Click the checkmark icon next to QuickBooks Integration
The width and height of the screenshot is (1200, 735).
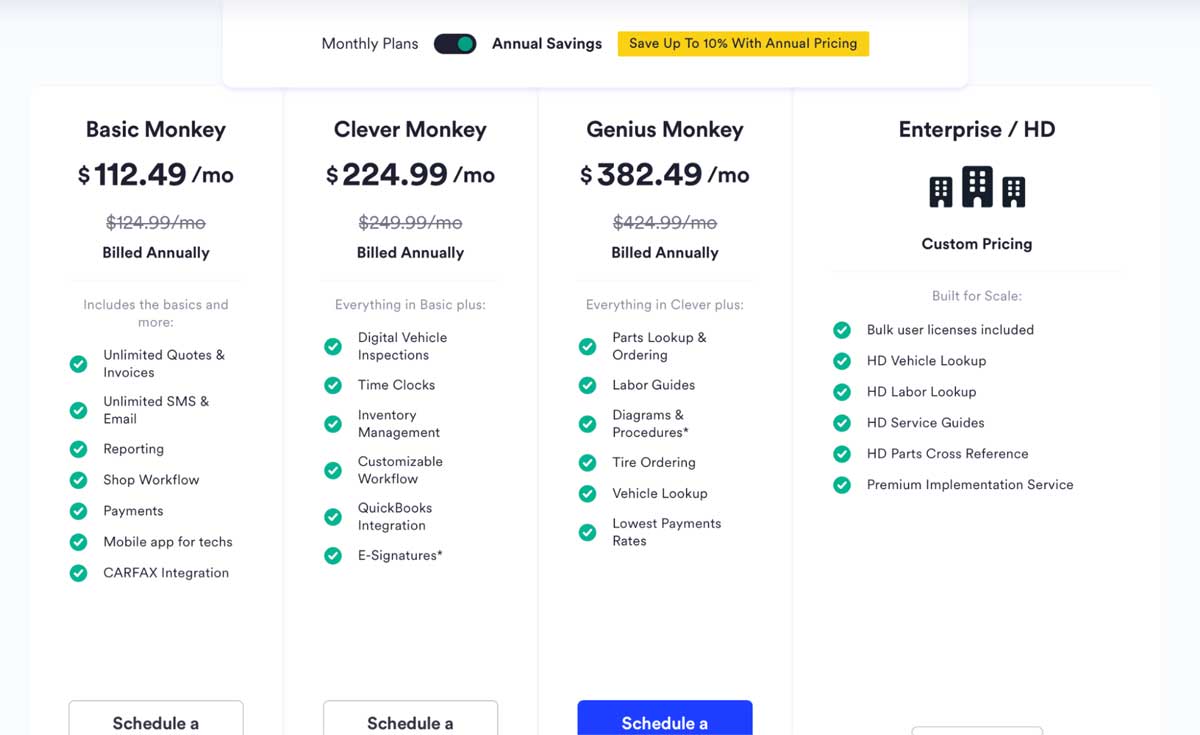click(332, 517)
